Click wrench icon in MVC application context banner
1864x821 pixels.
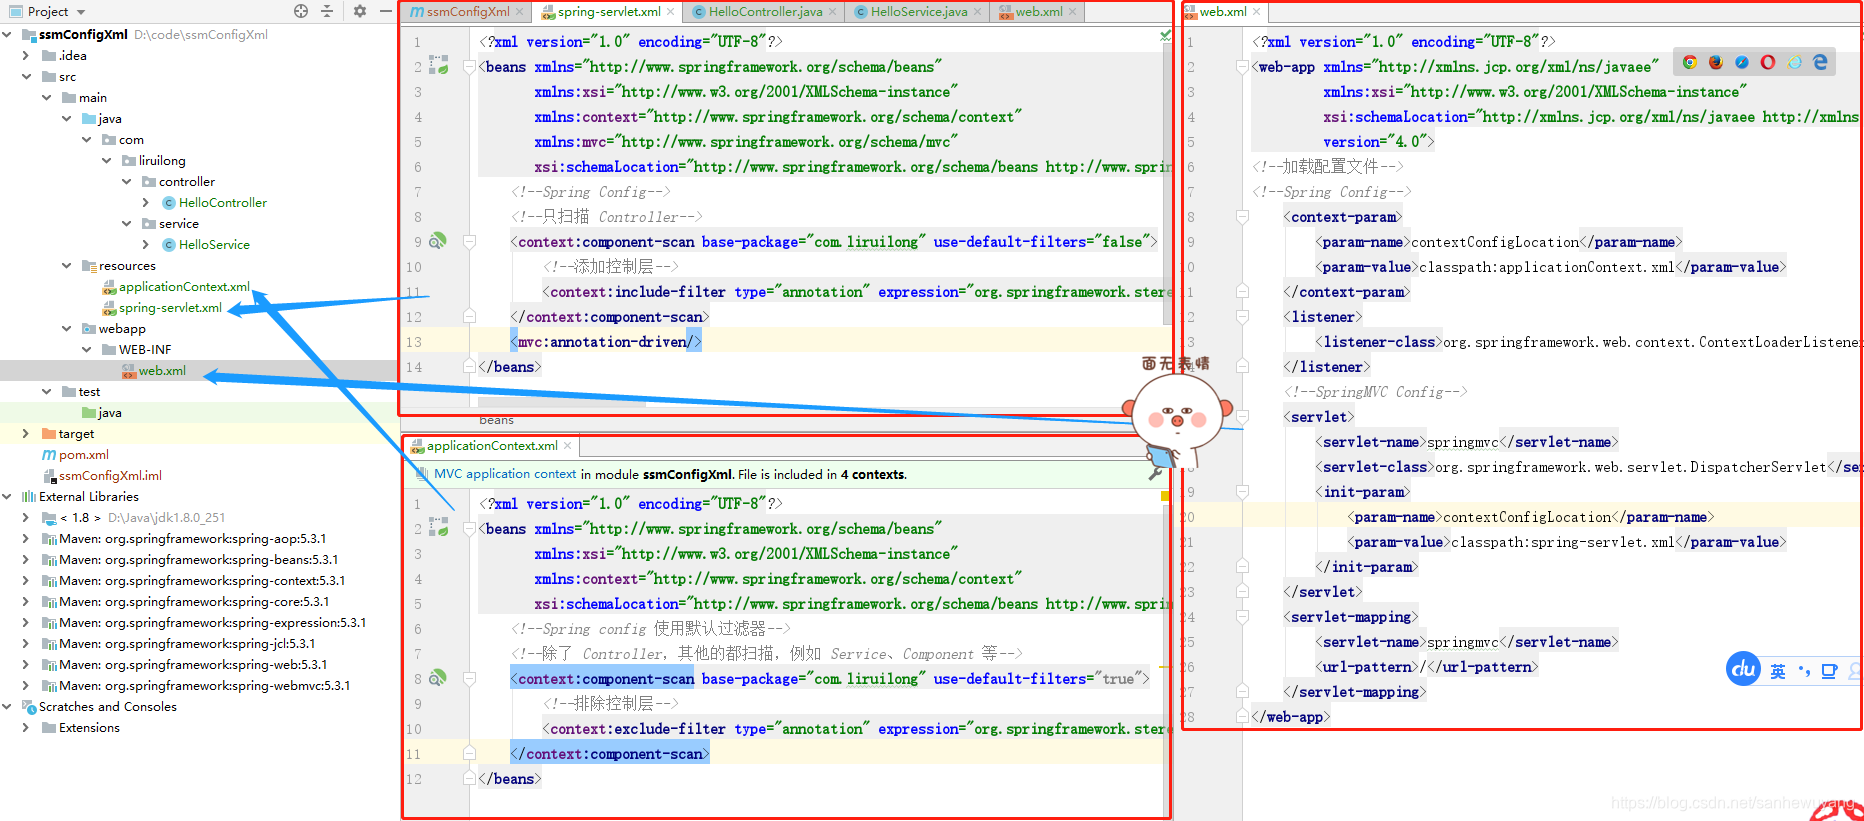click(x=1156, y=474)
